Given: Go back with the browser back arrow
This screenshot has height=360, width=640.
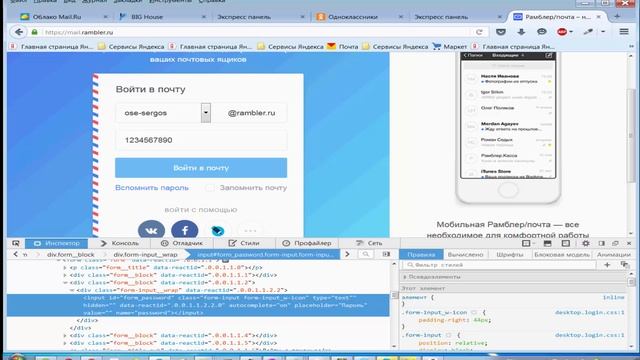Looking at the screenshot, I should 18,32.
